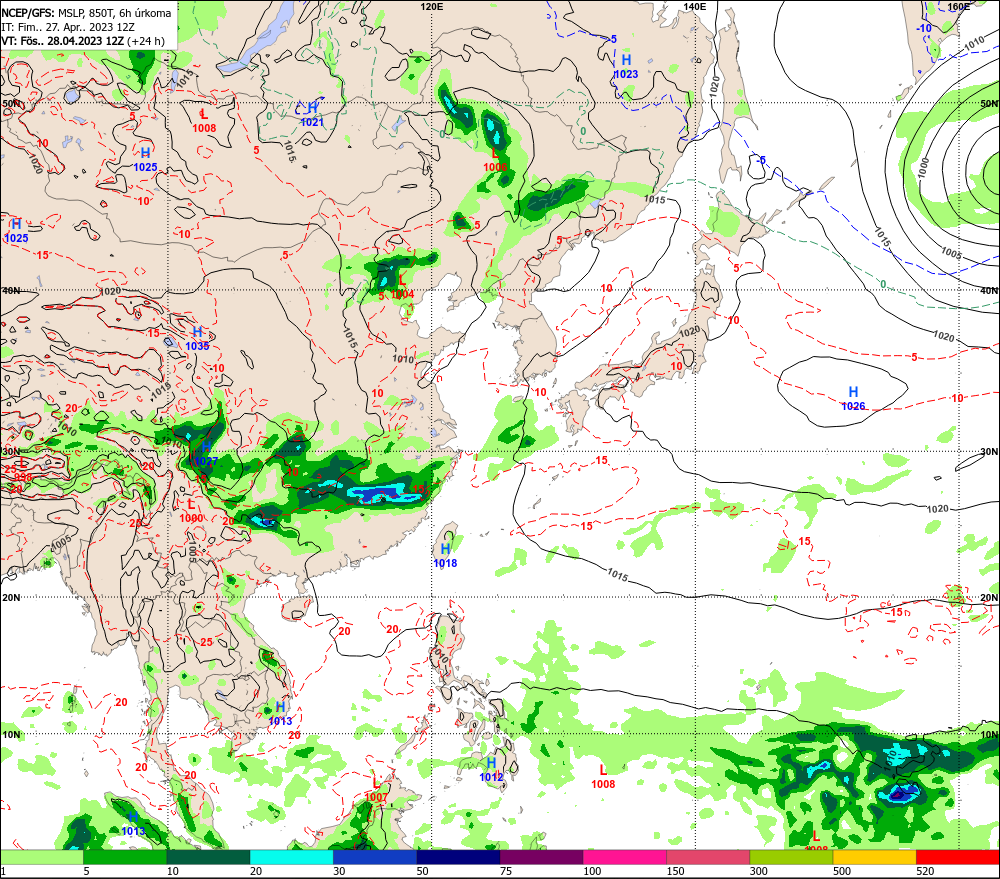Click the '30N' latitude label on right edge

989,452
